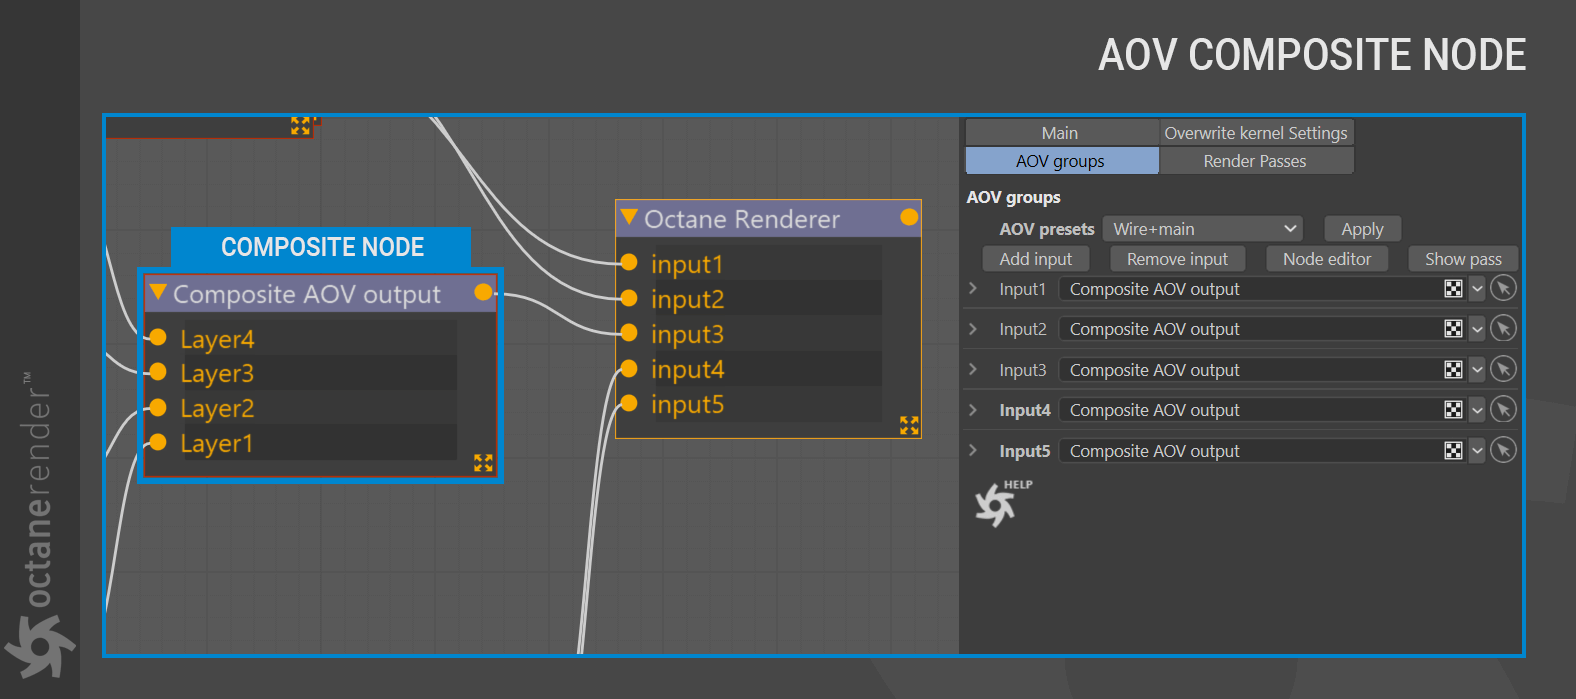Open the Input2 dropdown arrow
This screenshot has height=699, width=1576.
1477,329
